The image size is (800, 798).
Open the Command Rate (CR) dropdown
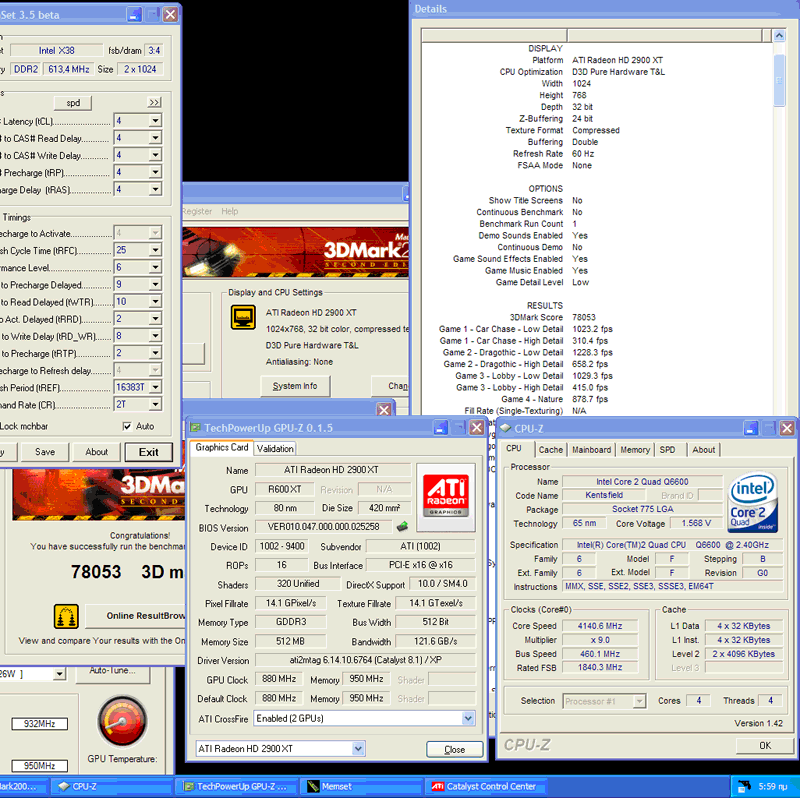[155, 404]
